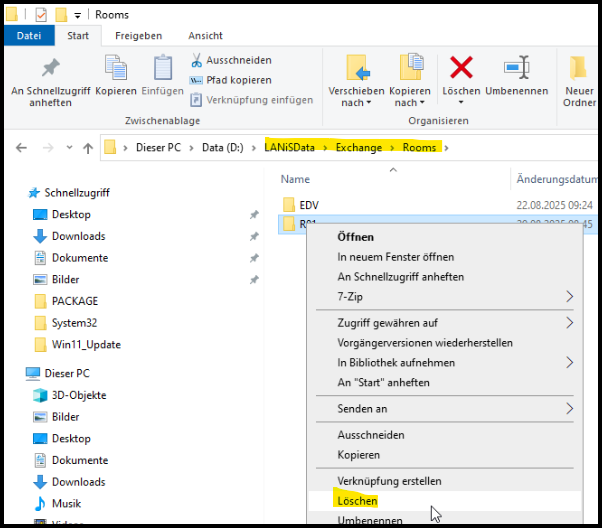Click the back navigation arrow
Screen dimensions: 602x528
pyautogui.click(x=22, y=148)
